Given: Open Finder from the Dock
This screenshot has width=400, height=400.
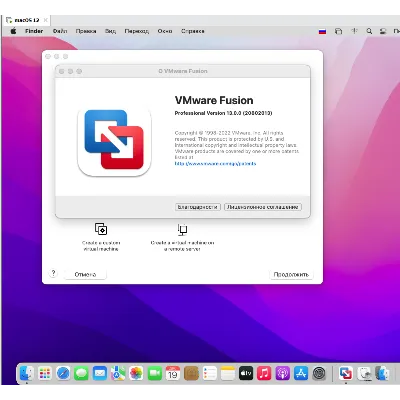Looking at the screenshot, I should coord(26,373).
